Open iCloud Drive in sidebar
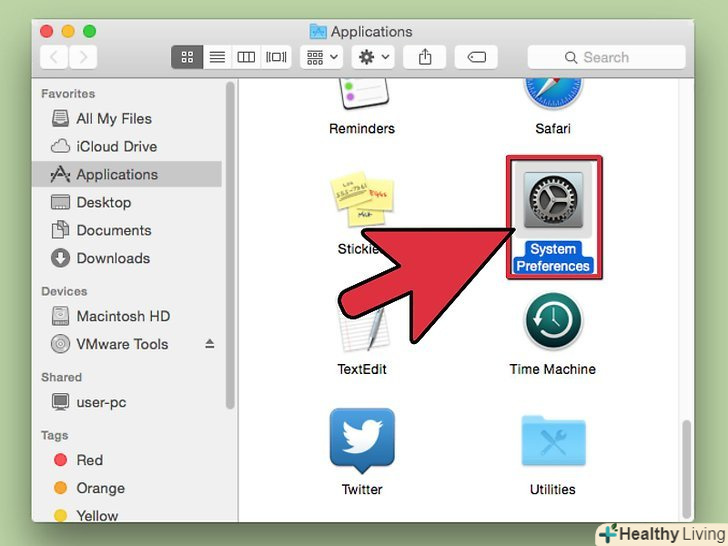728x546 pixels. (127, 147)
